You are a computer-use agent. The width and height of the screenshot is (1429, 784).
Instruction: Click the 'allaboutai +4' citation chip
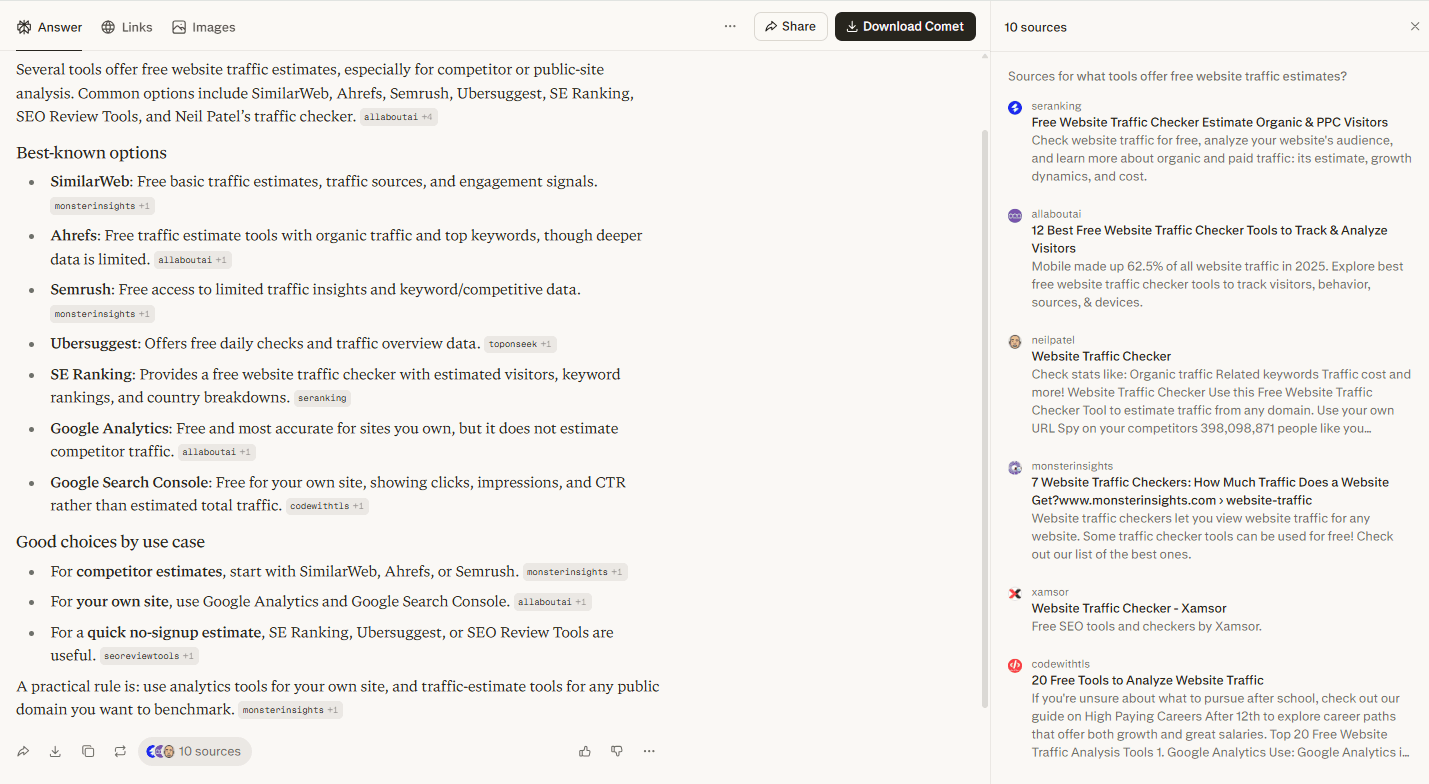[x=399, y=117]
